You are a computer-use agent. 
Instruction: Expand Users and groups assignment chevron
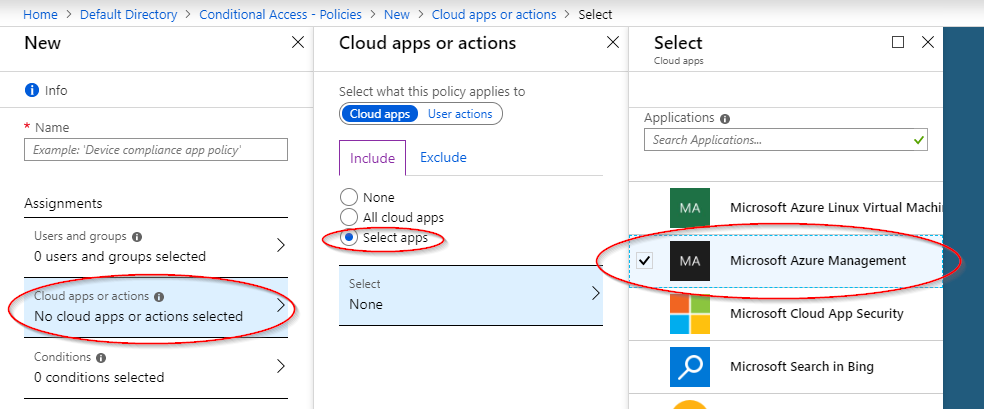pos(281,245)
